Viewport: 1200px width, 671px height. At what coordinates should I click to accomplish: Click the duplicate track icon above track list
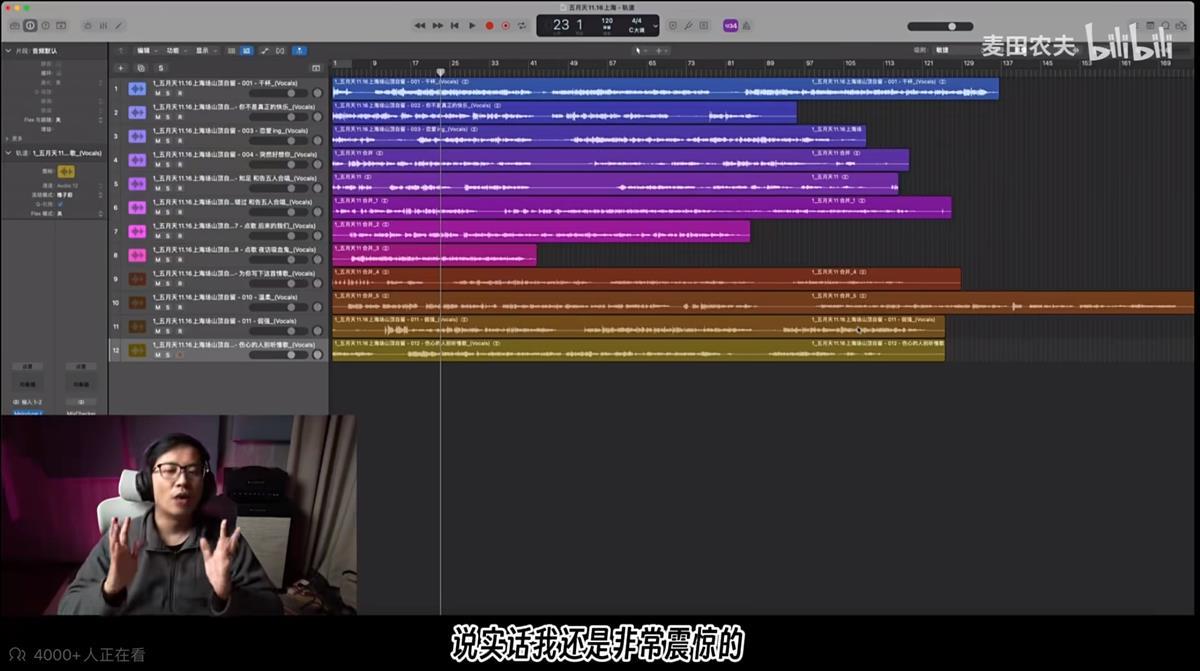point(141,68)
